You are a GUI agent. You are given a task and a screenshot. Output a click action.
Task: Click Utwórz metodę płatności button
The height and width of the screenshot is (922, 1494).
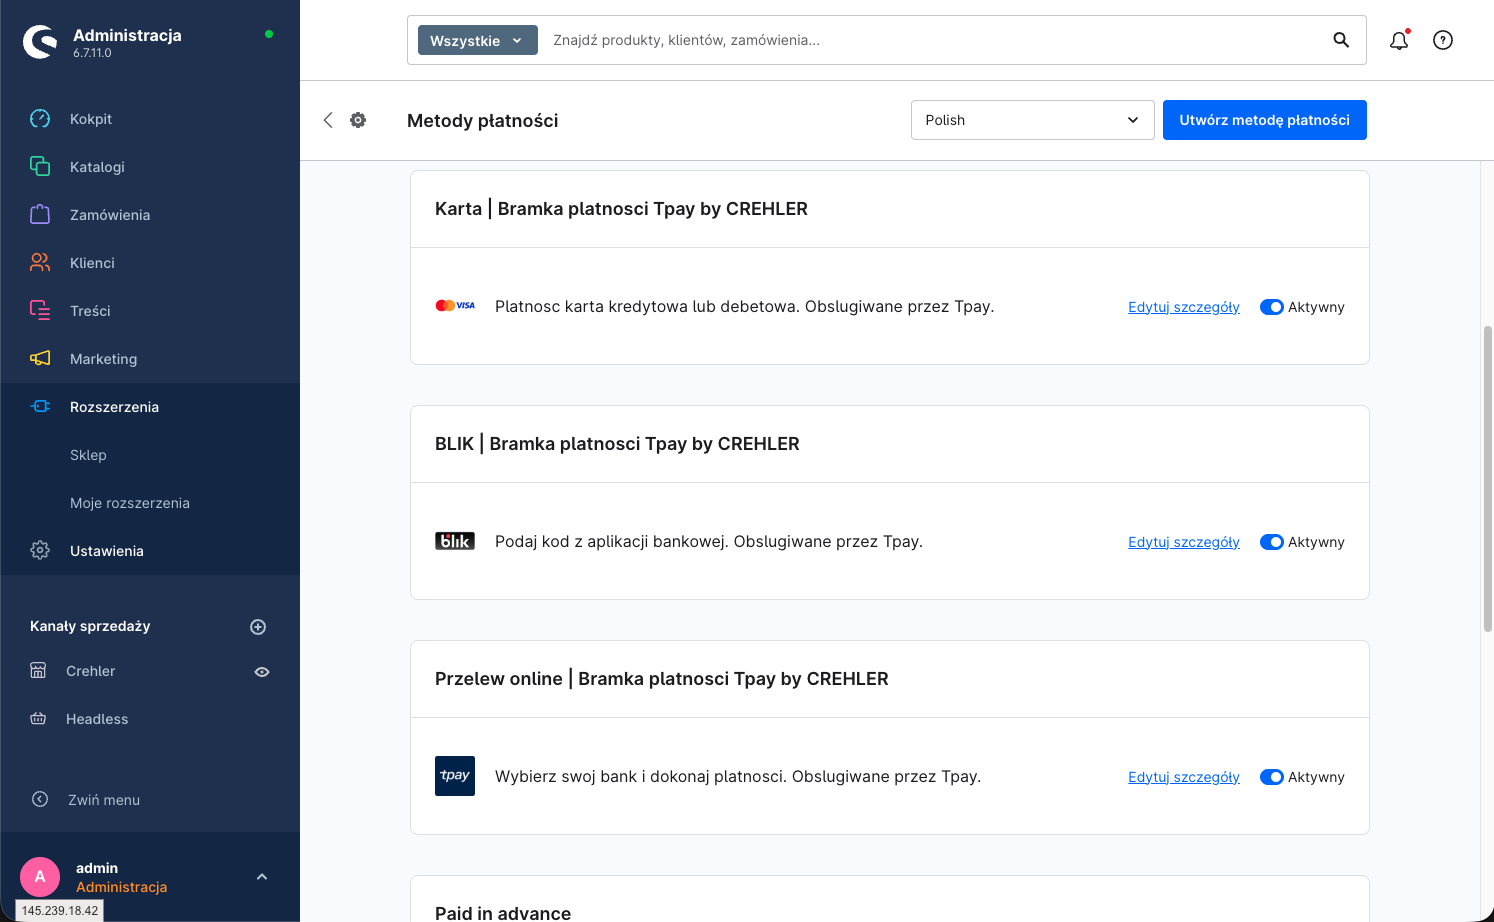coord(1265,120)
